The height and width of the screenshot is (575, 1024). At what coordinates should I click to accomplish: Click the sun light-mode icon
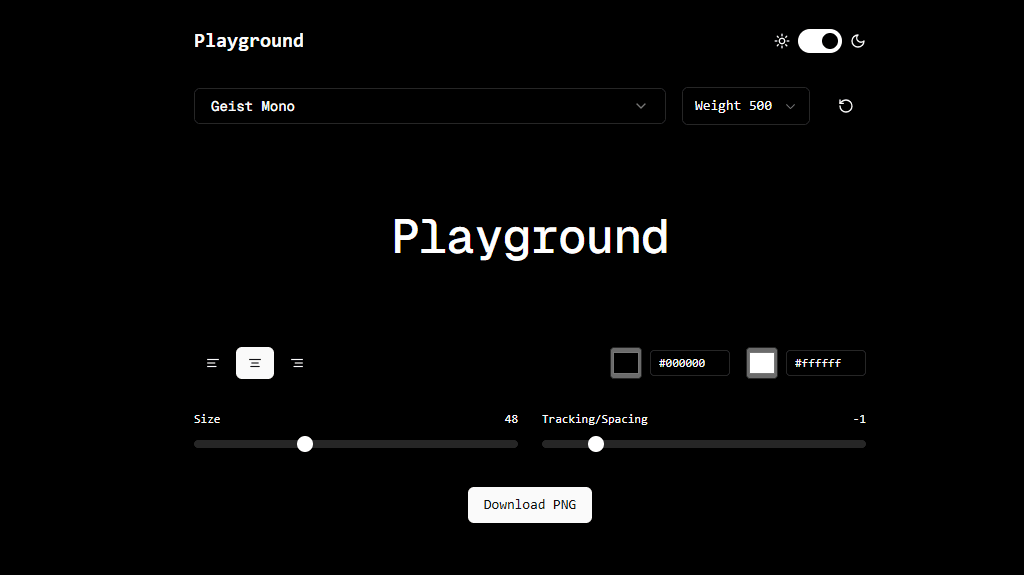[782, 41]
